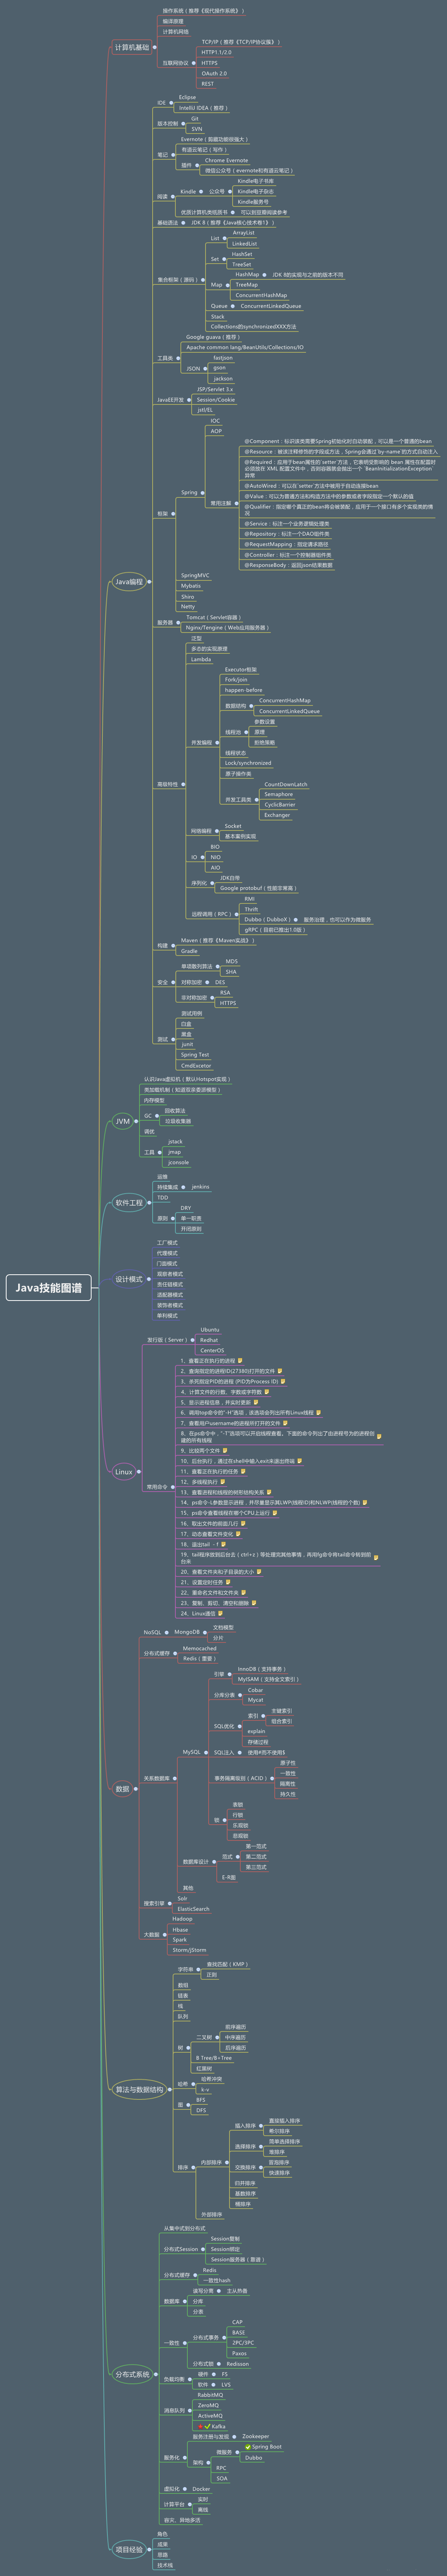The height and width of the screenshot is (2576, 447).
Task: Collapse the Java编程 branch toggle dot
Action: [150, 581]
